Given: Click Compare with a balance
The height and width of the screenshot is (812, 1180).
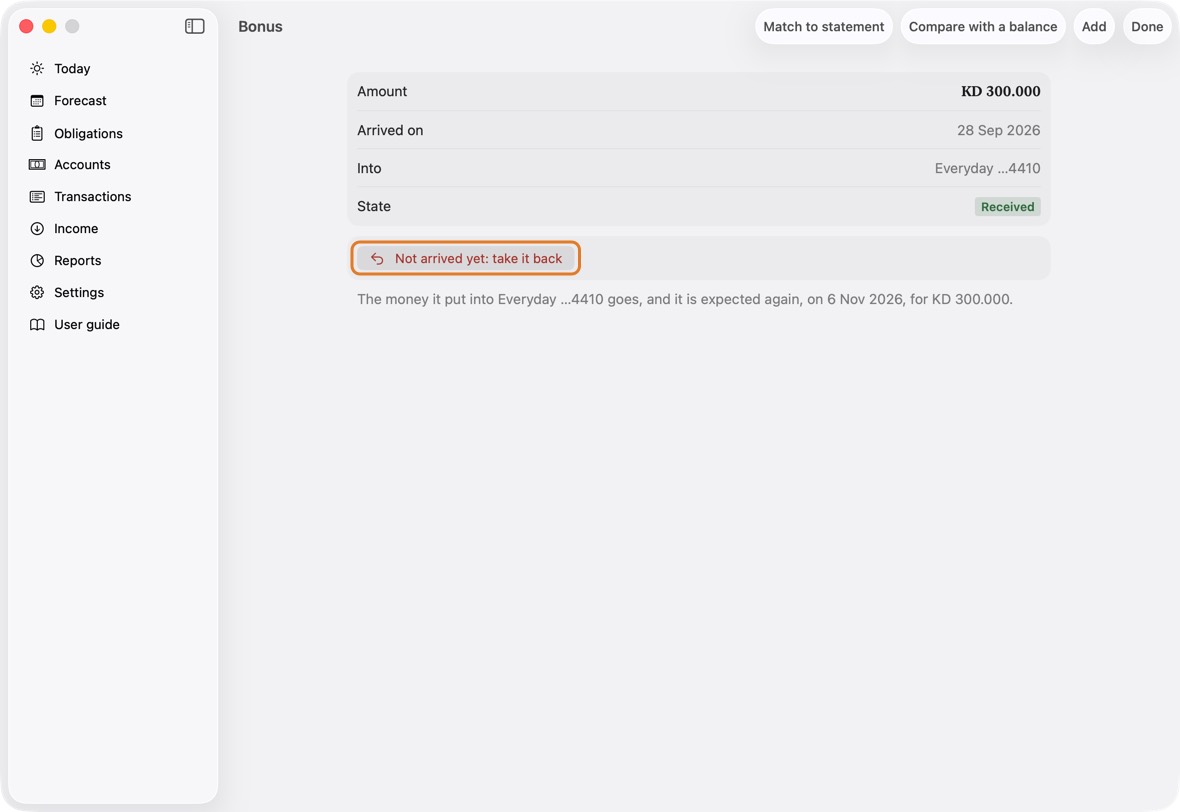Looking at the screenshot, I should tap(982, 26).
